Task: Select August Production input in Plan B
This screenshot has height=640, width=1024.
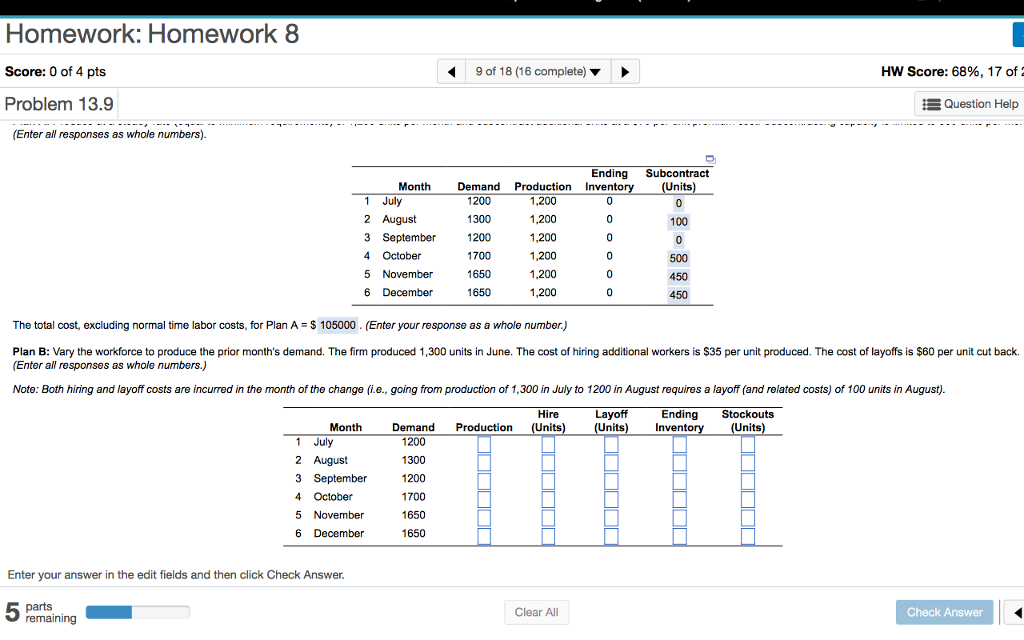Action: (x=484, y=462)
